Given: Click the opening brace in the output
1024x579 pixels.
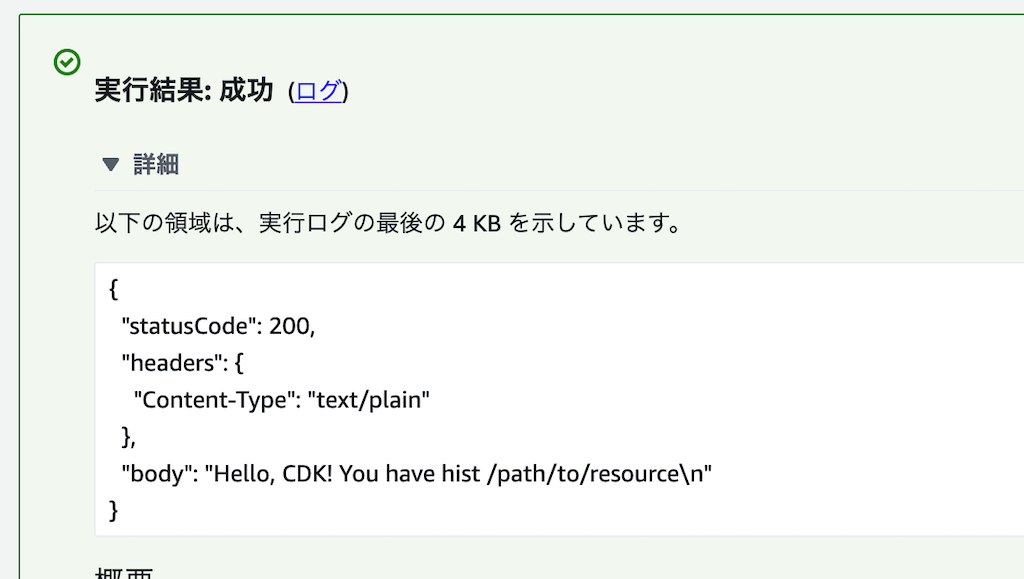Looking at the screenshot, I should tap(113, 289).
